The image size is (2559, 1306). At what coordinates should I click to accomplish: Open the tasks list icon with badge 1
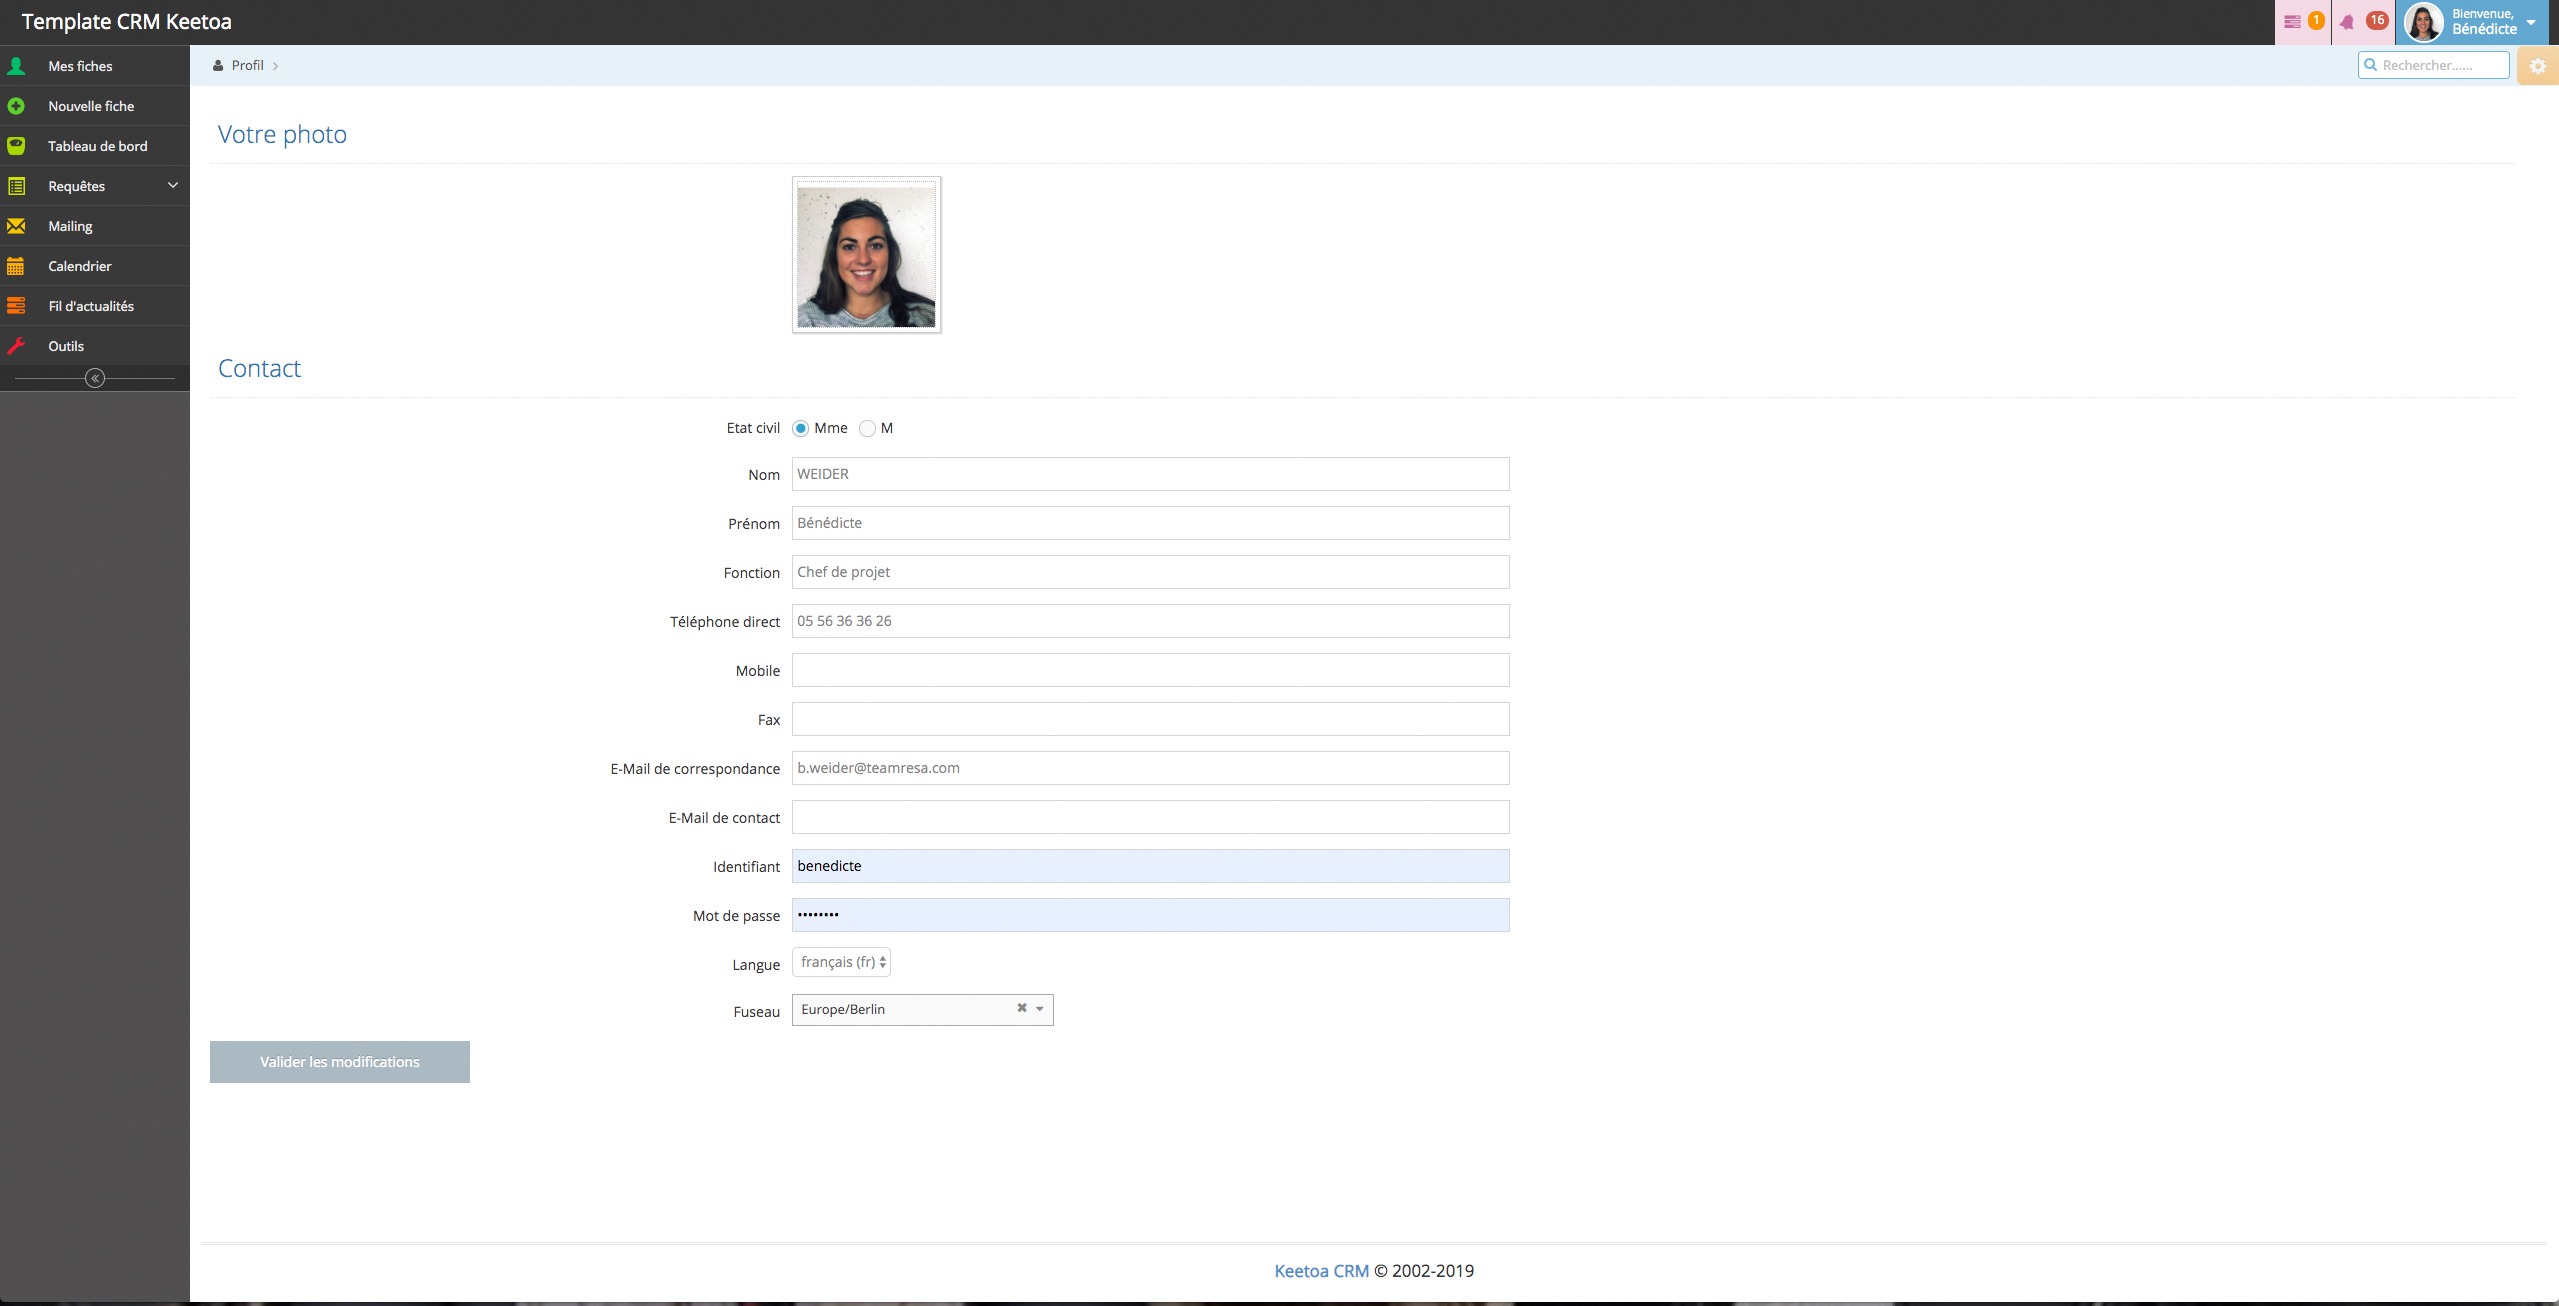tap(2292, 21)
